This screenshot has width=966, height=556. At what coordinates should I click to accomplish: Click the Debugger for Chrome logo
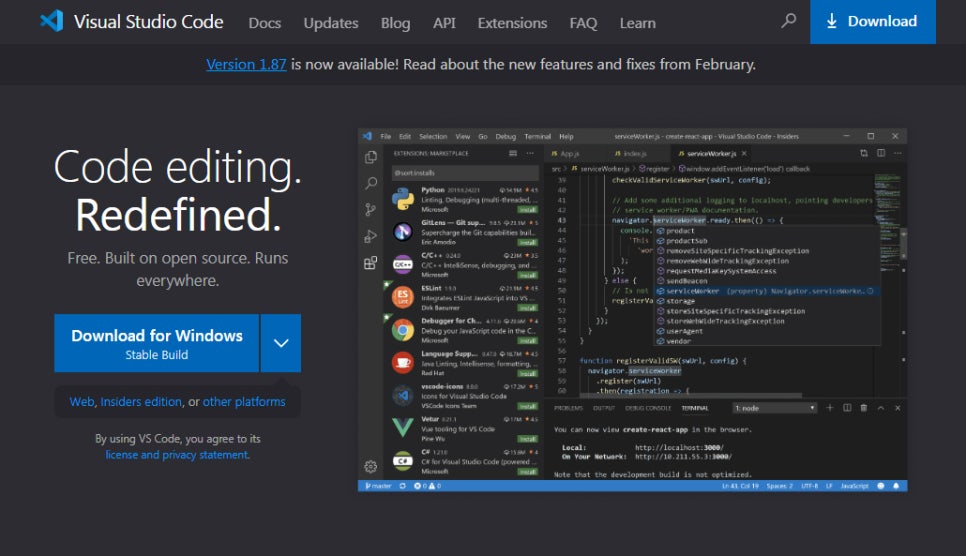point(403,330)
